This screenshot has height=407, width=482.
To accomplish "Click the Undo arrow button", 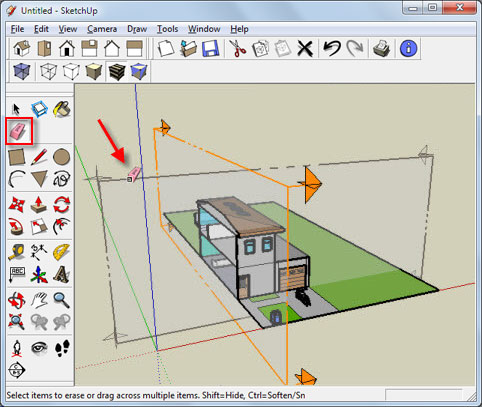I will (x=332, y=49).
